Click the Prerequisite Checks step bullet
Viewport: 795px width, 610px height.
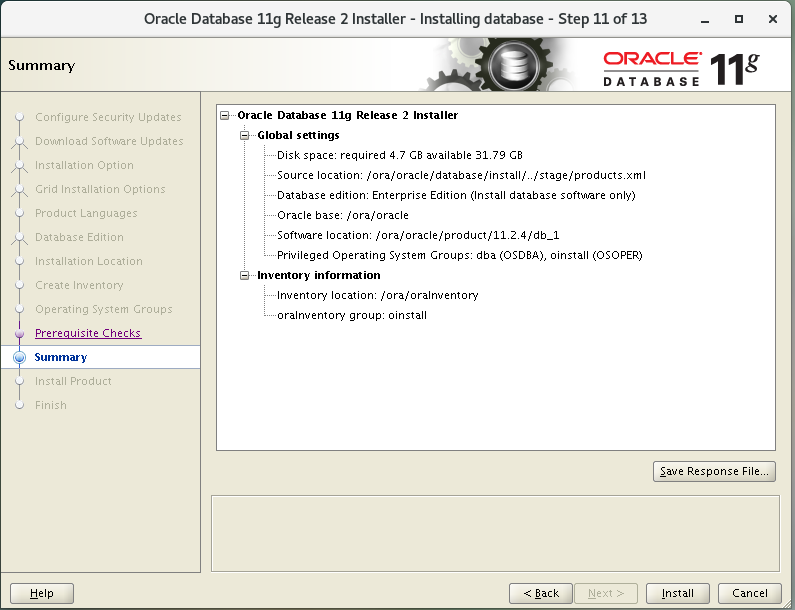click(20, 334)
